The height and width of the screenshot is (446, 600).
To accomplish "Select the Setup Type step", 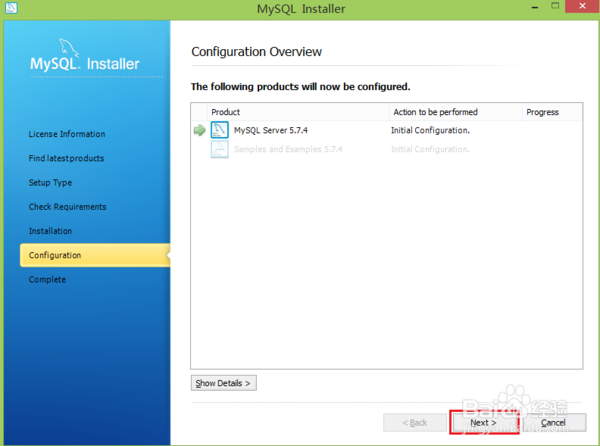I will (50, 182).
